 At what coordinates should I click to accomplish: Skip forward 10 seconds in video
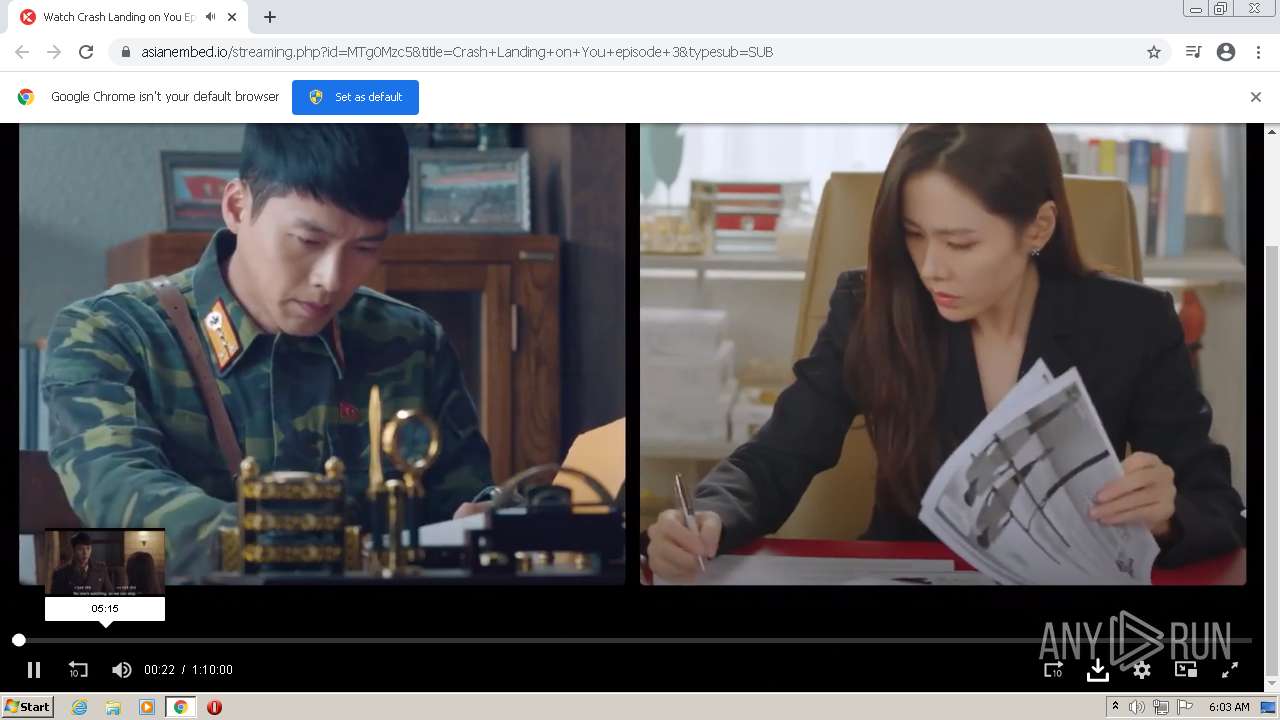[1053, 670]
